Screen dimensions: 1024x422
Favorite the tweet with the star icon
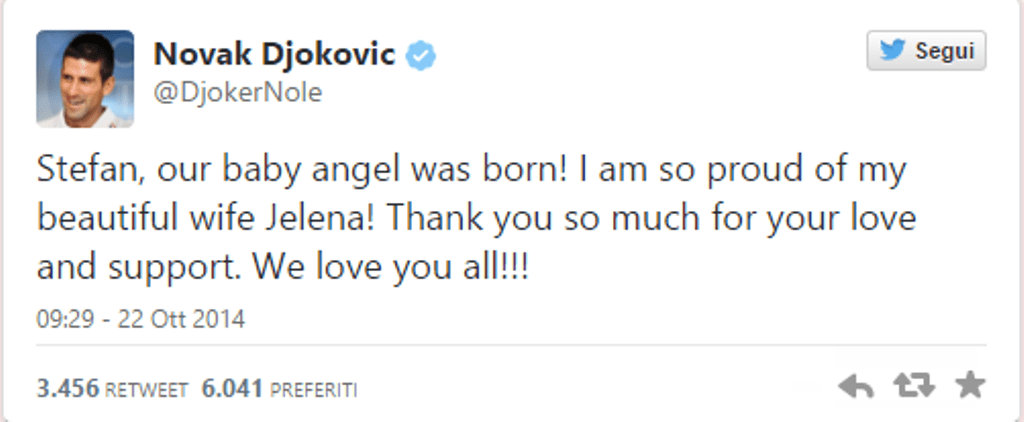(x=970, y=386)
